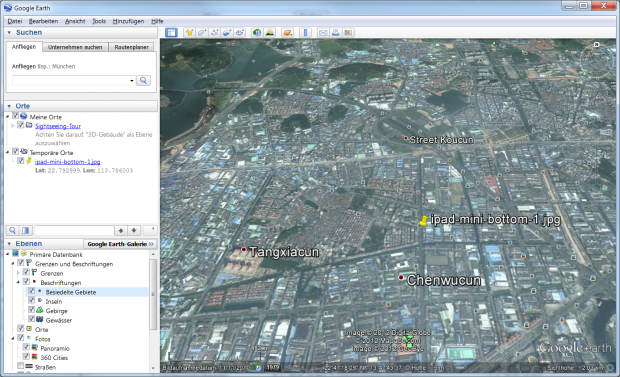The height and width of the screenshot is (377, 620).
Task: Collapse the Ebenen panel
Action: [x=9, y=244]
